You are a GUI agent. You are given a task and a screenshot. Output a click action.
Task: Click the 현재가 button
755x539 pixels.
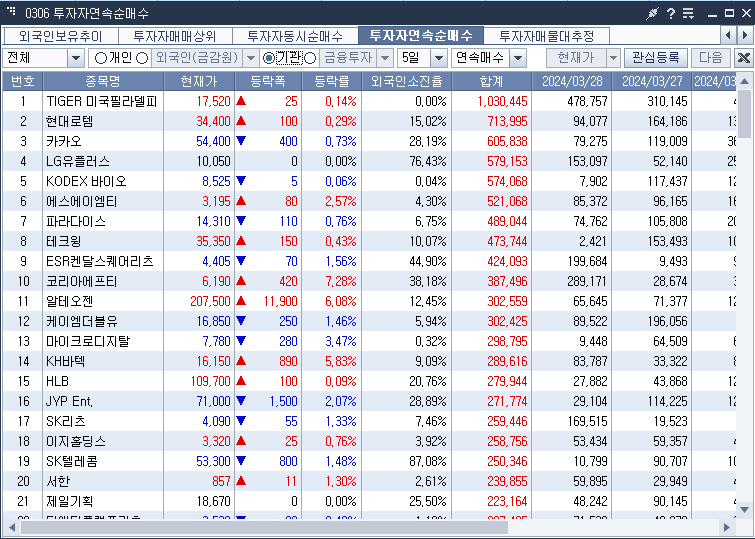point(576,58)
